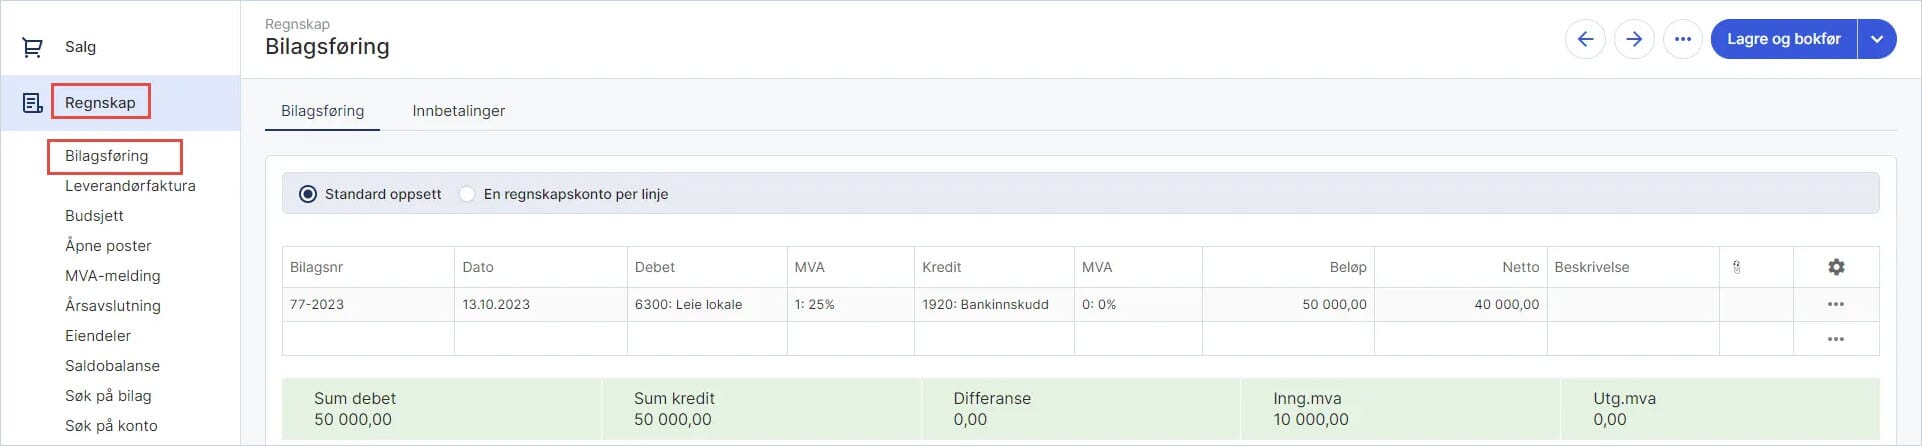Click the attachment paperclip column icon

click(x=1737, y=267)
